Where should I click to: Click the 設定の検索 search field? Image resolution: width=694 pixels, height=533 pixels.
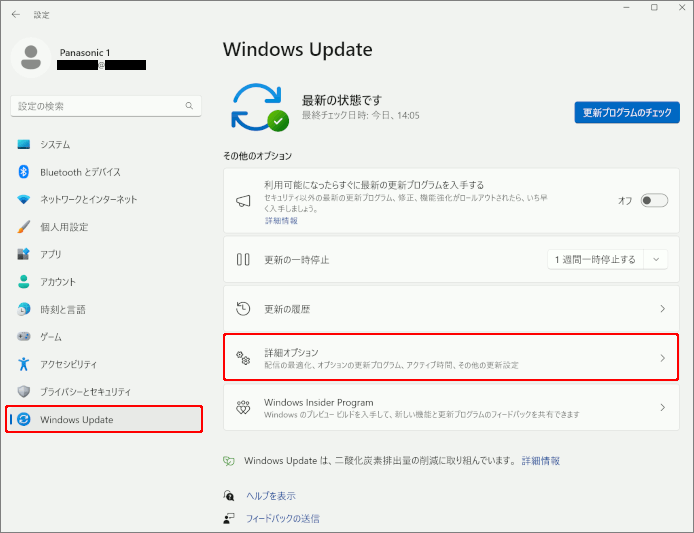click(x=106, y=106)
